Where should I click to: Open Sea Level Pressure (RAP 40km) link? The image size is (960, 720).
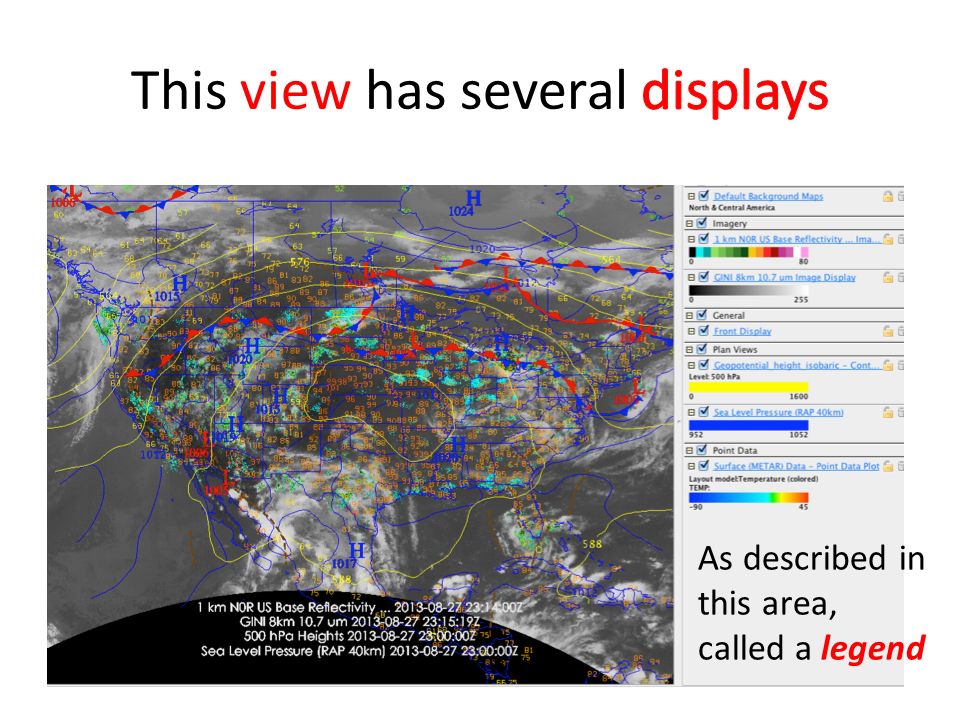(x=778, y=413)
